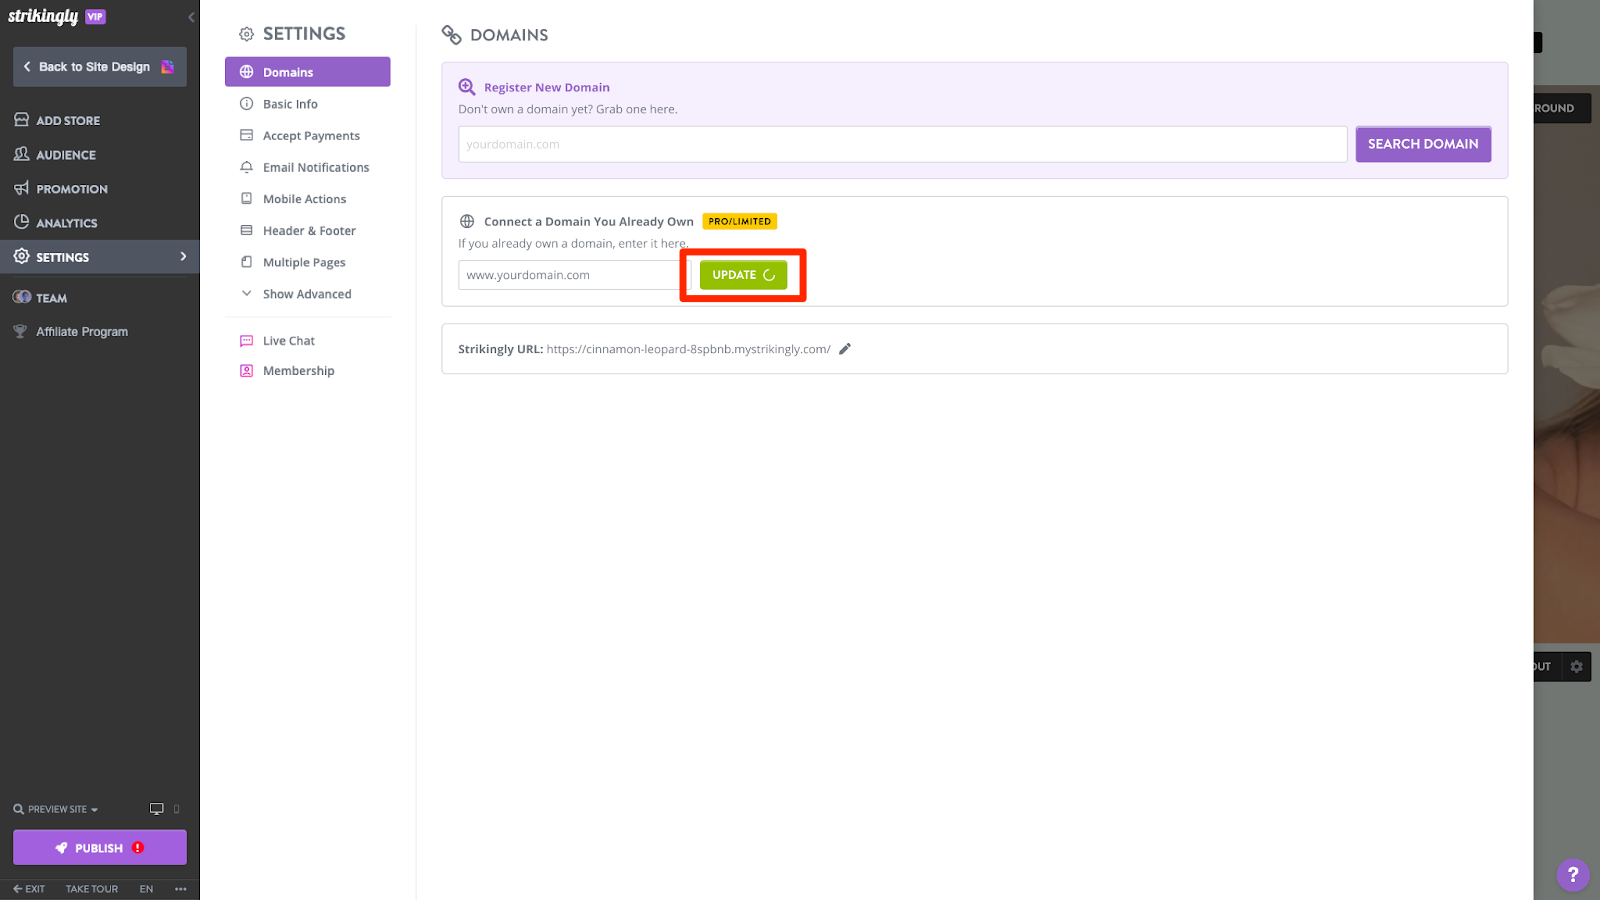Go back to Site Design
The width and height of the screenshot is (1600, 900).
99,67
